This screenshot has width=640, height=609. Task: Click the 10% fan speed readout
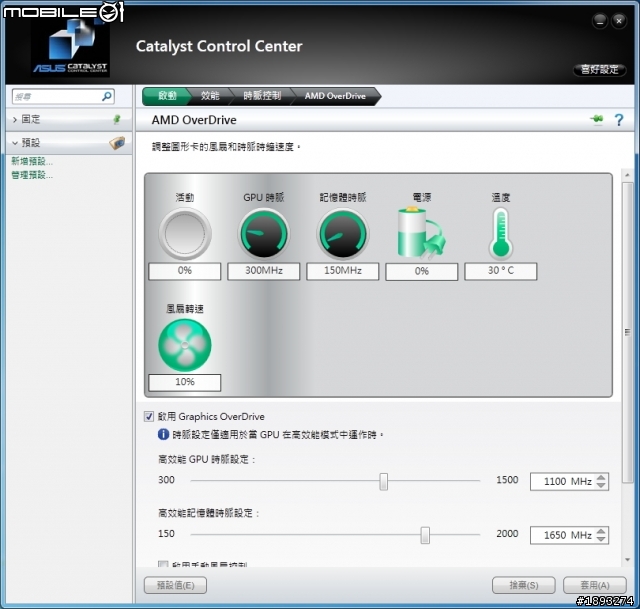(184, 382)
